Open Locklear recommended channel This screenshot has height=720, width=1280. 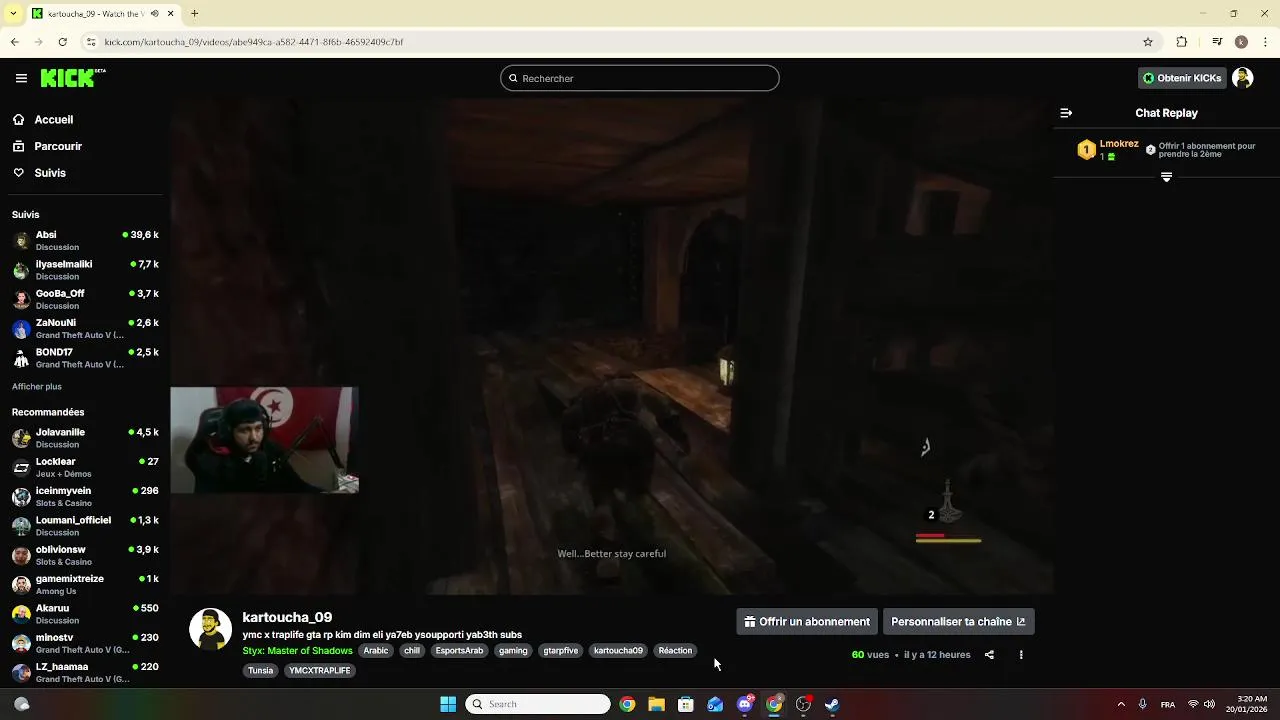point(85,467)
